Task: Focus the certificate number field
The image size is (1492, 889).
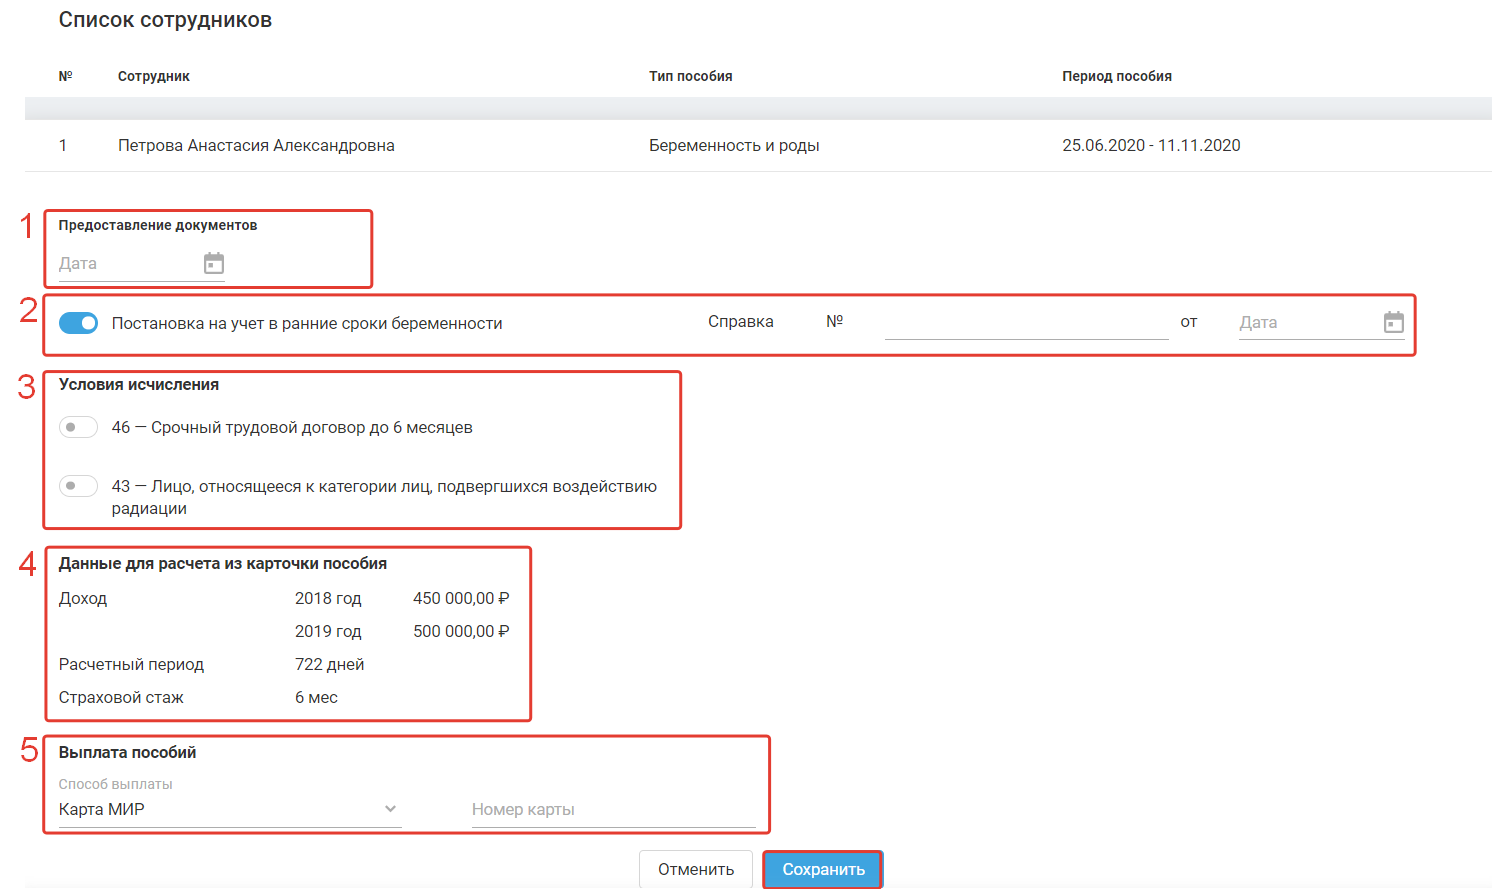Action: point(1026,323)
